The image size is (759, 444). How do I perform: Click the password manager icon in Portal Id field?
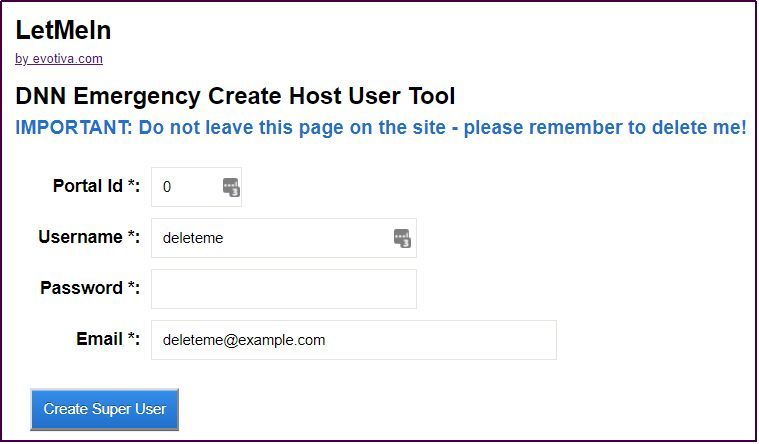tap(231, 187)
